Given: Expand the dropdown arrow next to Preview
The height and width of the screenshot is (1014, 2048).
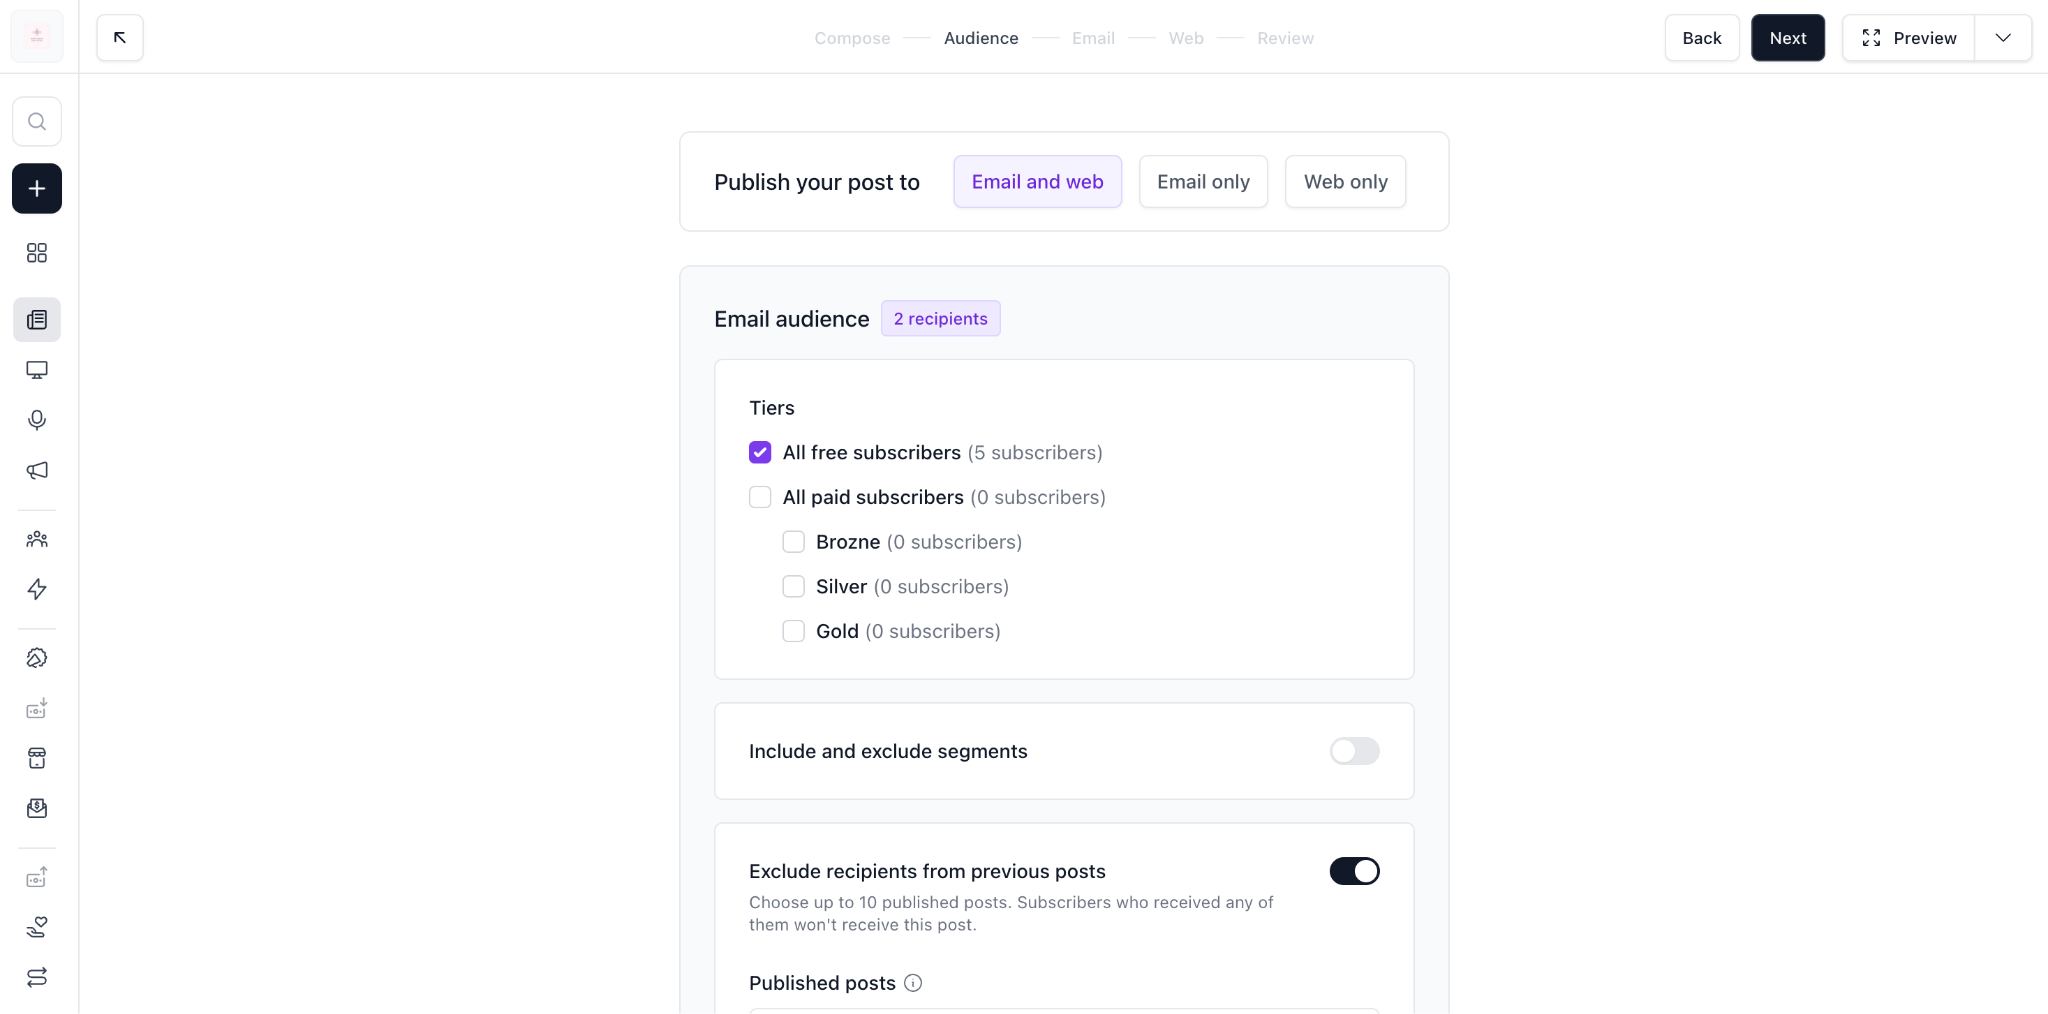Looking at the screenshot, I should coord(2003,38).
